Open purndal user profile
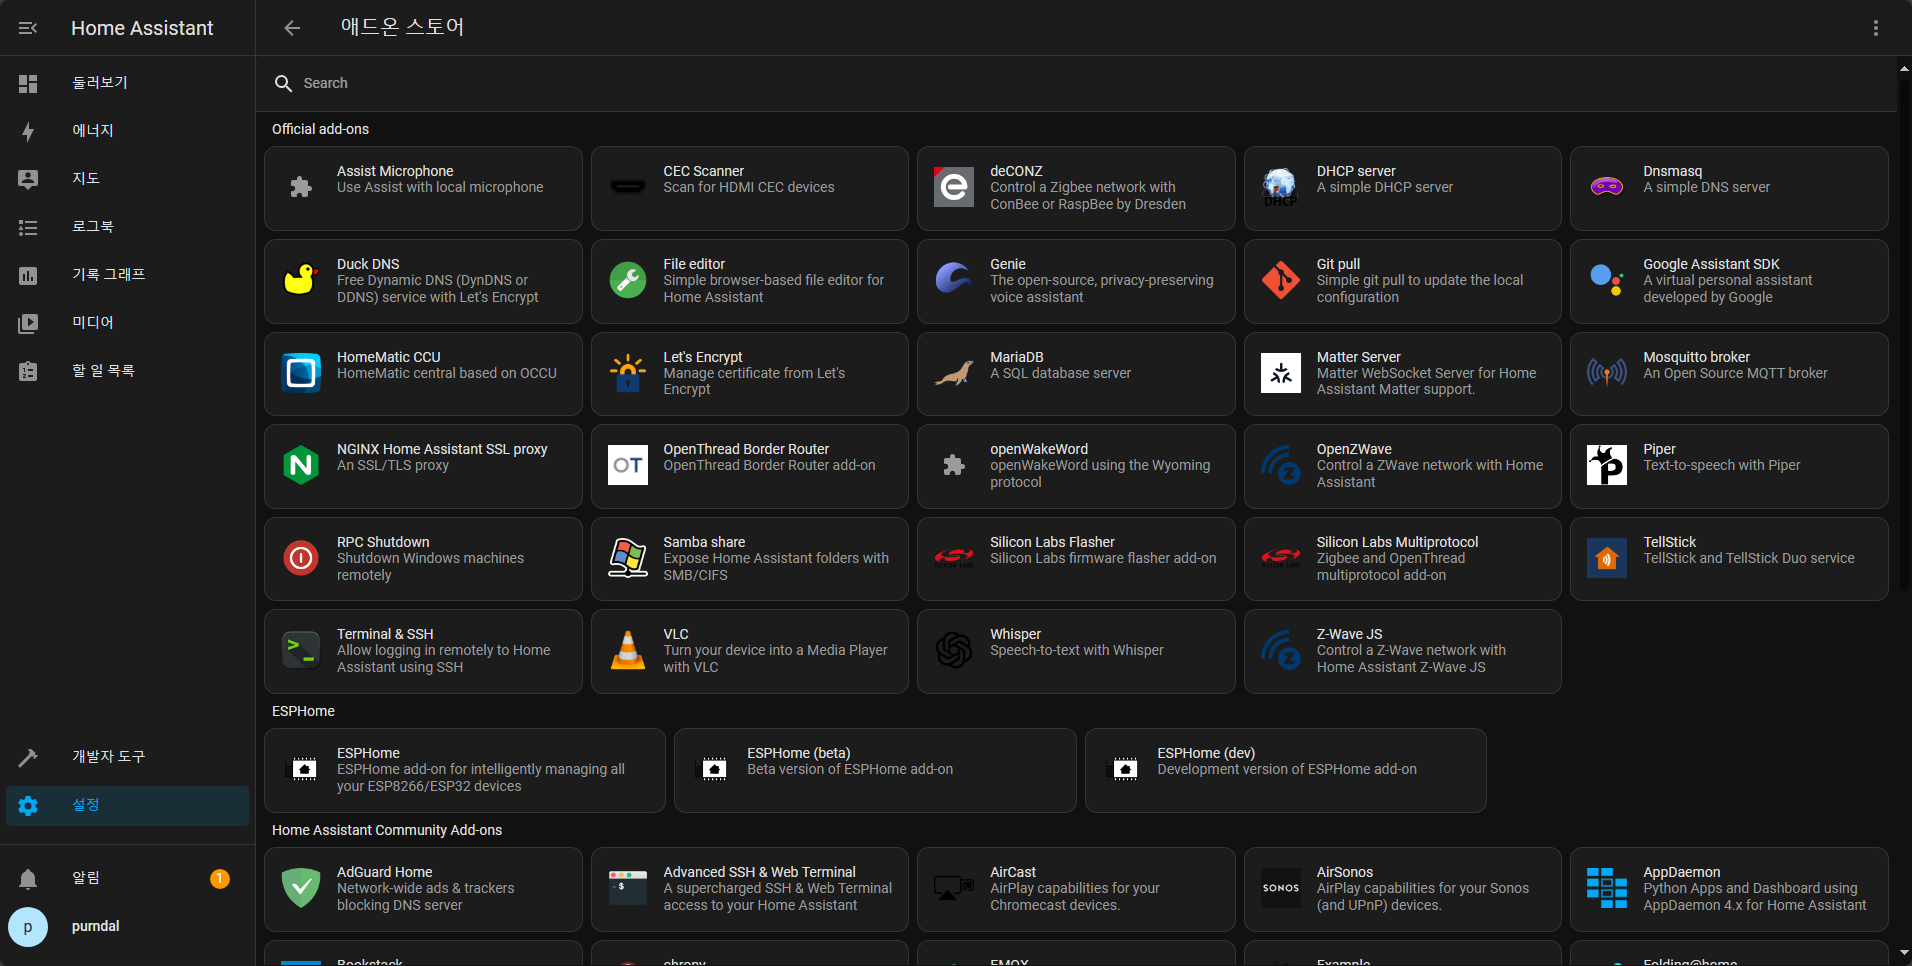Screen dimensions: 1912x966 click(x=127, y=927)
